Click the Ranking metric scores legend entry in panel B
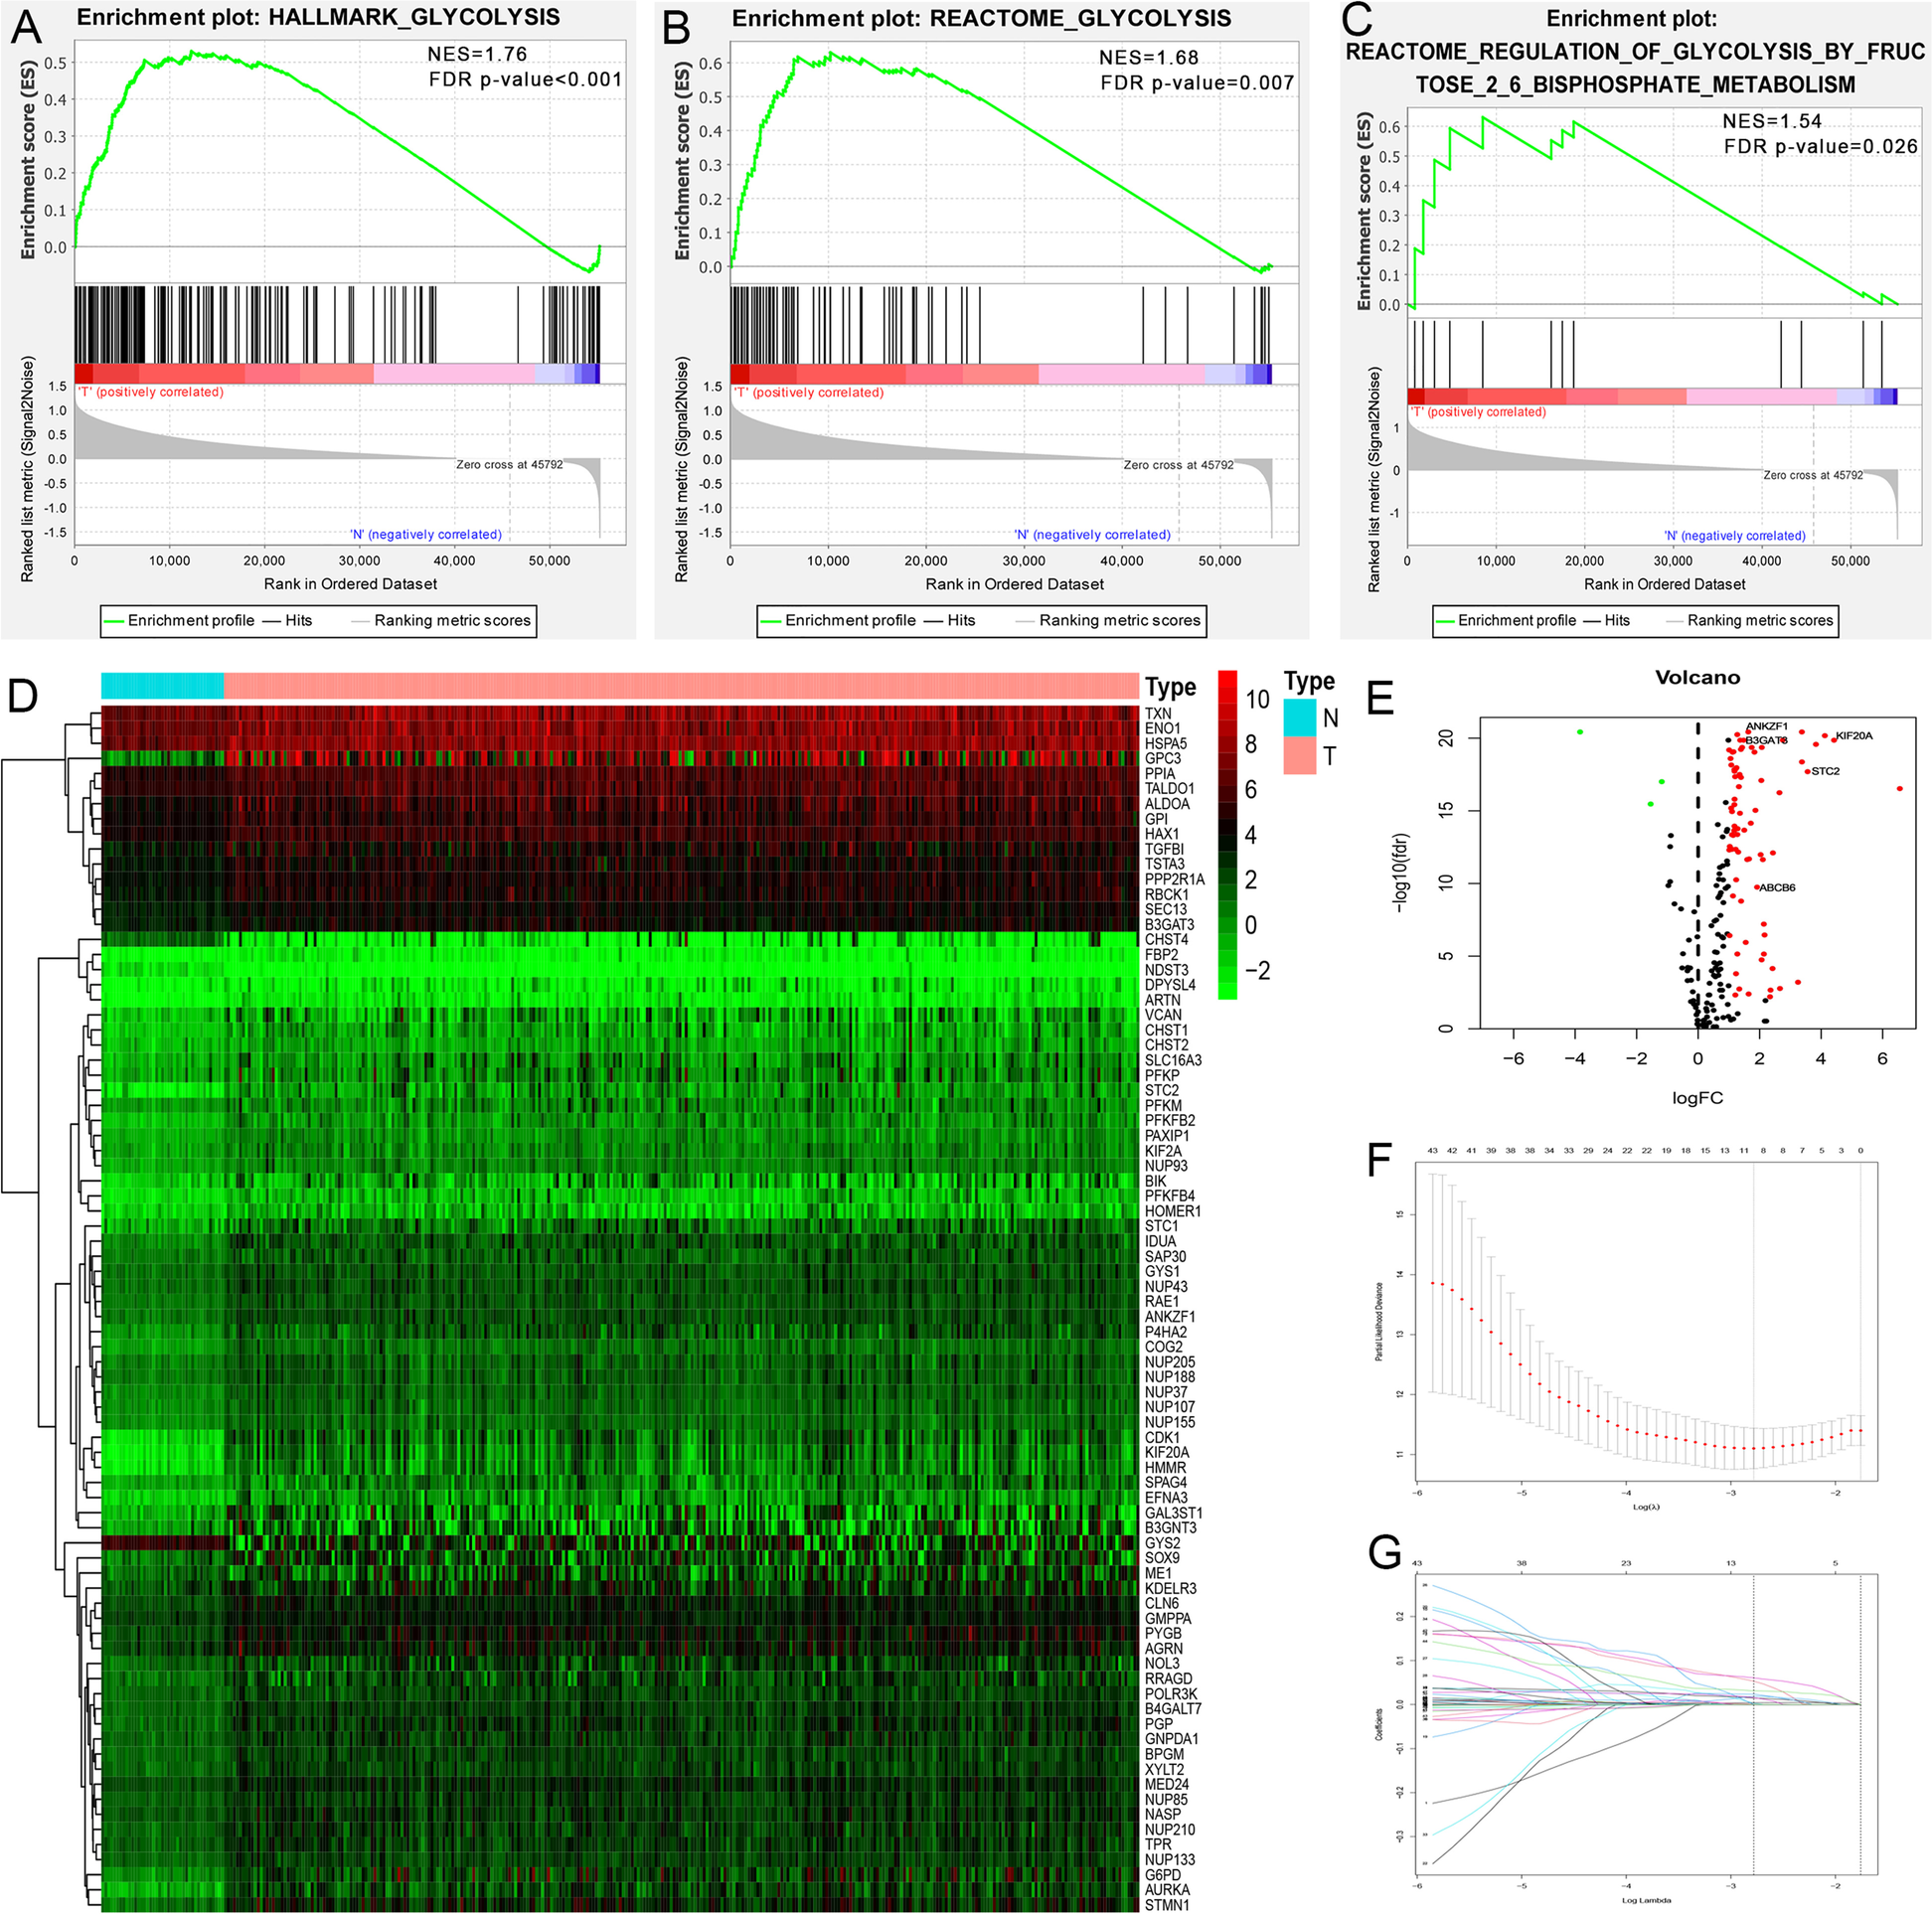 coord(1108,621)
